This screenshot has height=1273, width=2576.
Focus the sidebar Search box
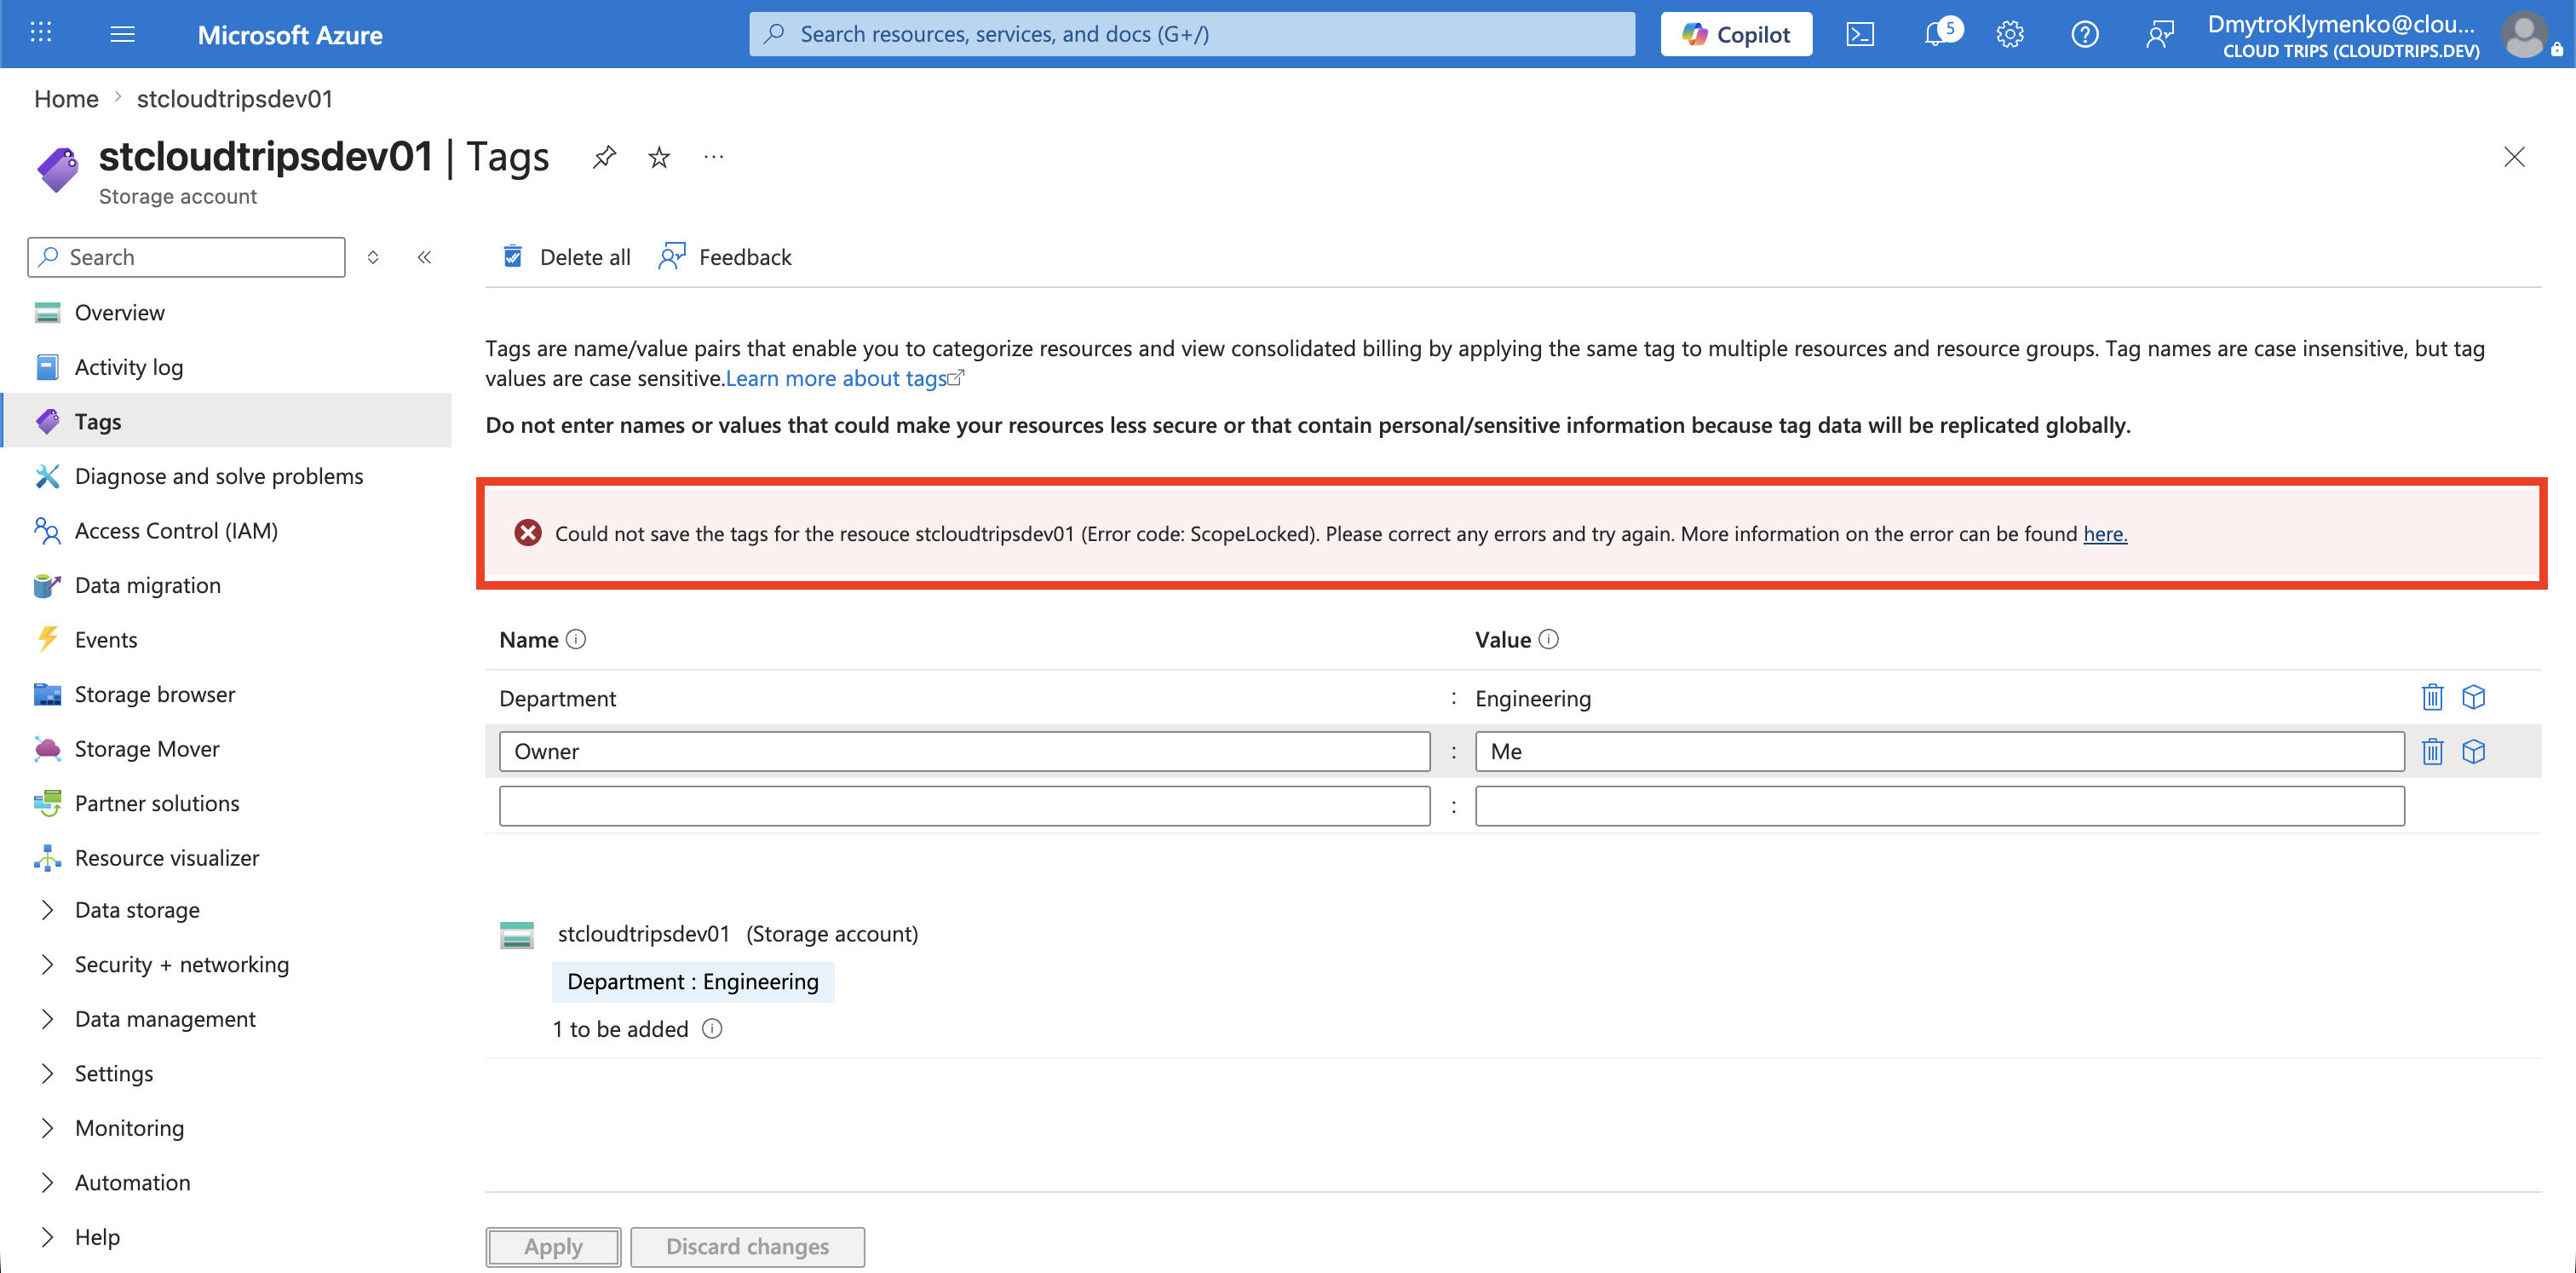tap(186, 257)
